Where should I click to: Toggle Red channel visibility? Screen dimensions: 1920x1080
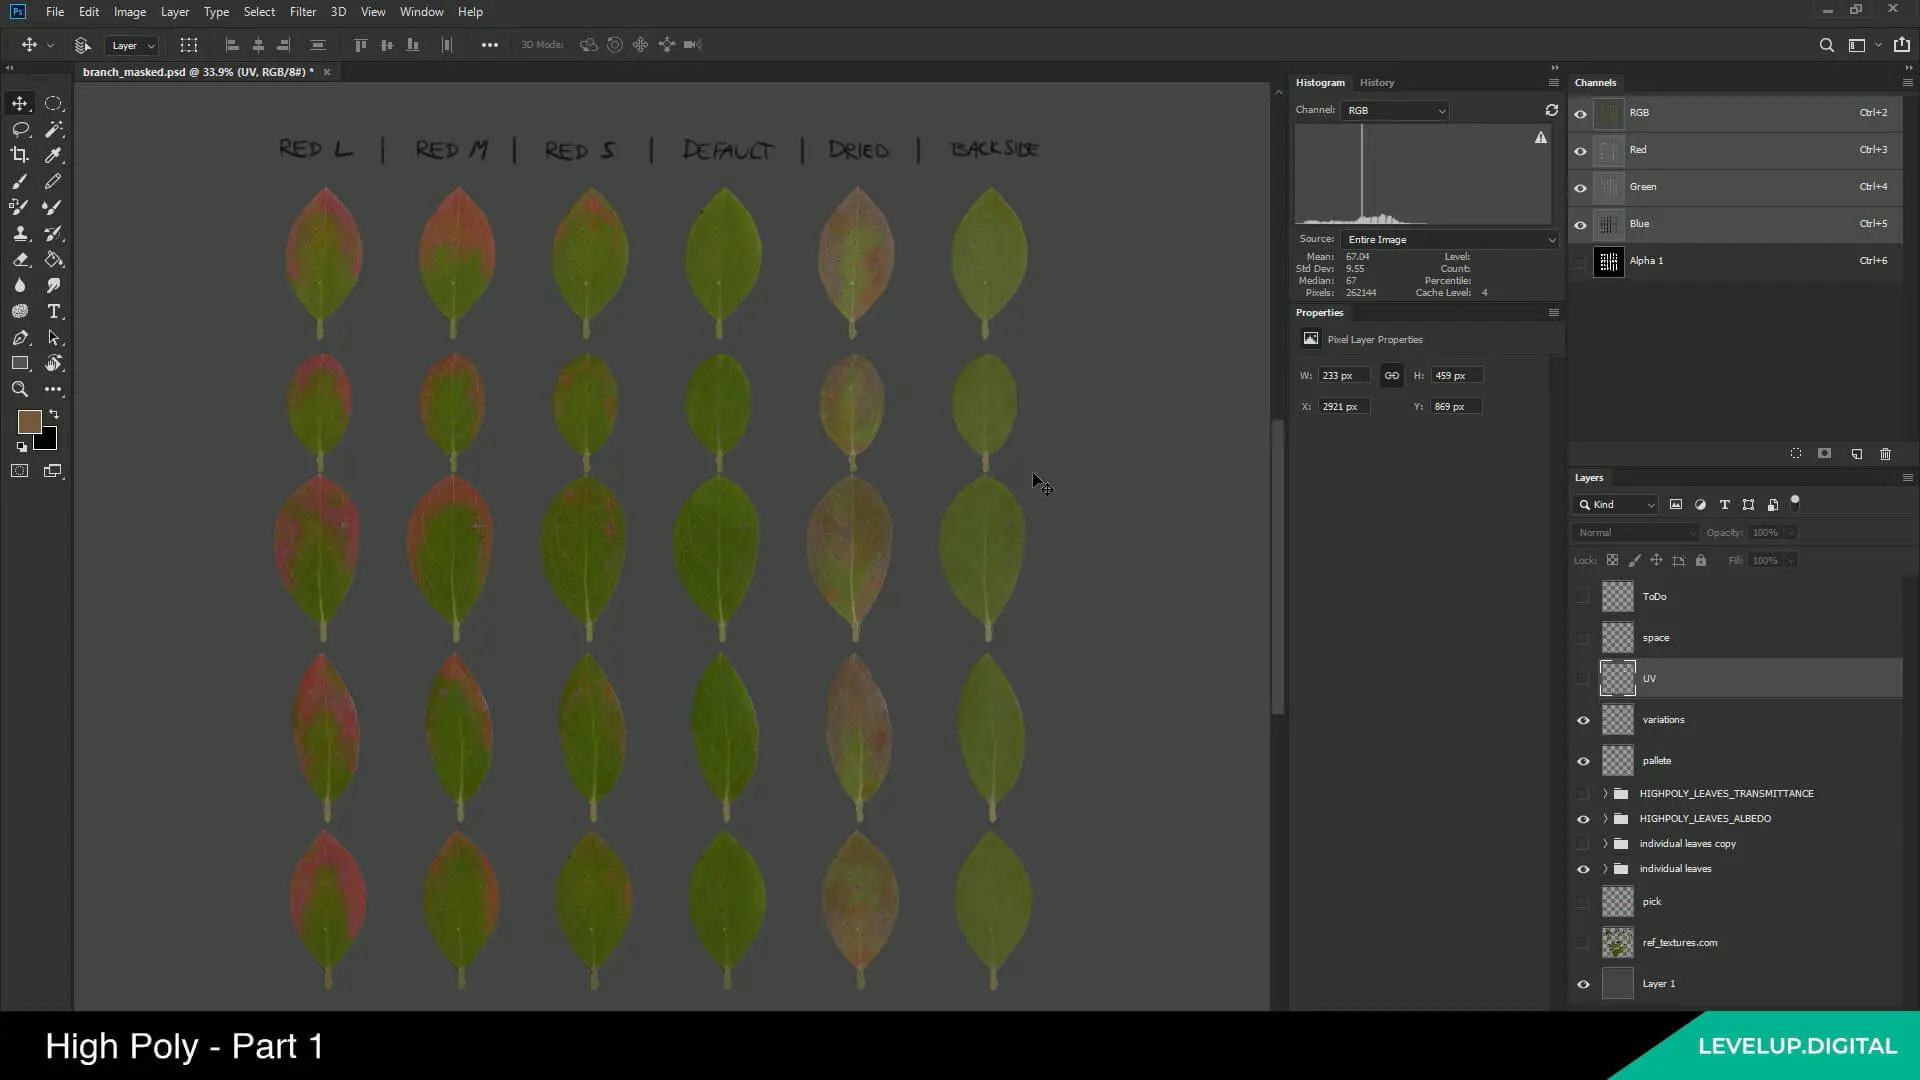[1580, 151]
